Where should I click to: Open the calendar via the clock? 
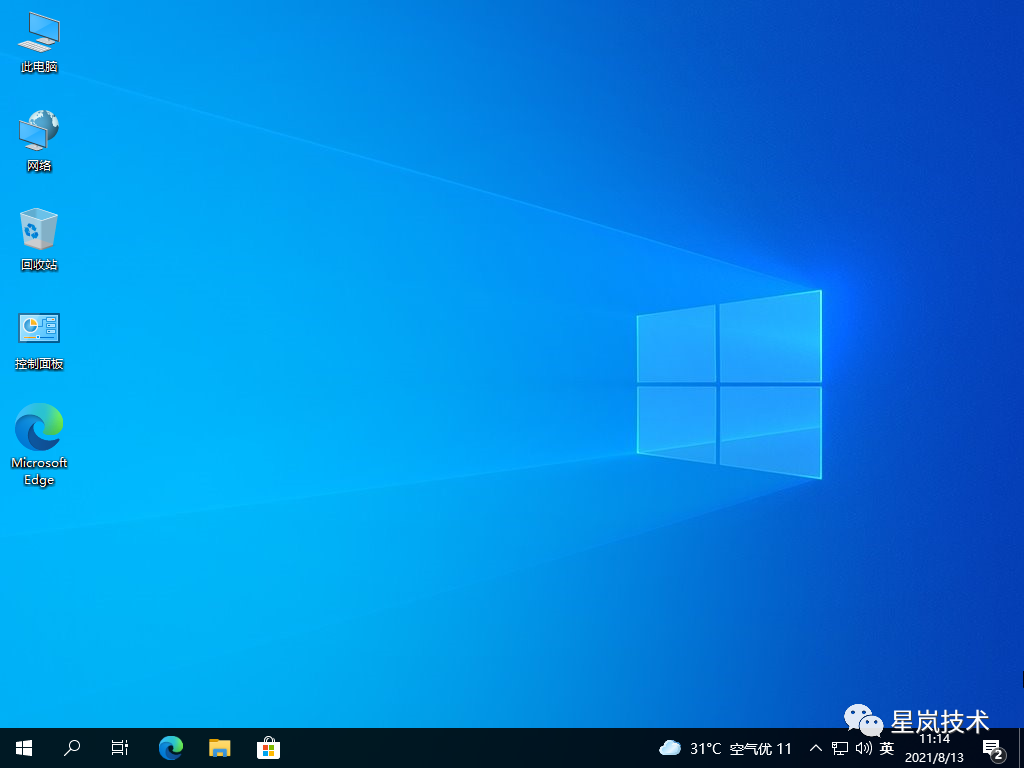pos(937,747)
